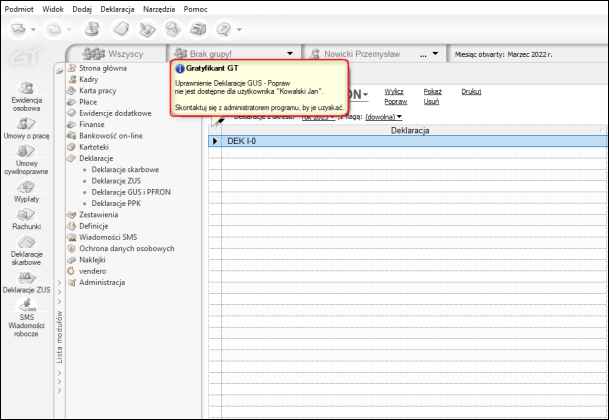Image resolution: width=609 pixels, height=420 pixels.
Task: Click the Lista modułów vertical label
Action: pos(59,337)
